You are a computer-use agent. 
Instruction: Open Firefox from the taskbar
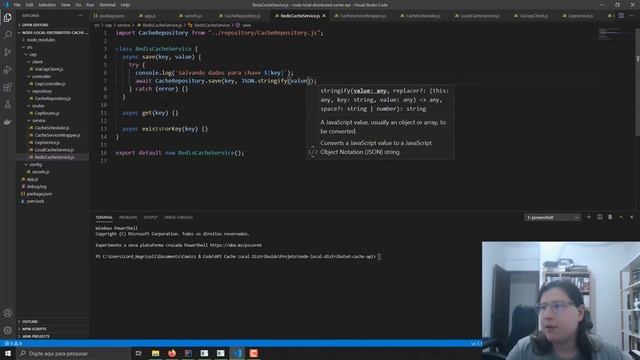172,353
